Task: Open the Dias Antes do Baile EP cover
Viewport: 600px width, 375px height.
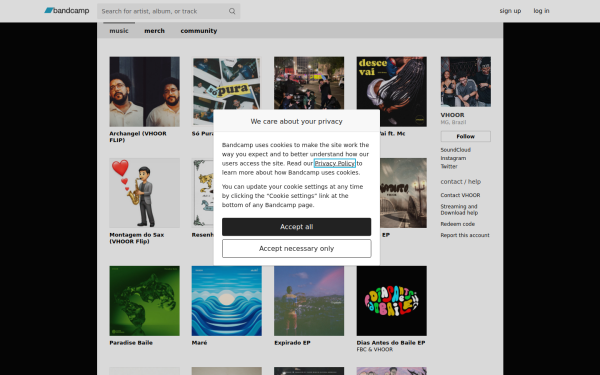Action: click(x=391, y=301)
